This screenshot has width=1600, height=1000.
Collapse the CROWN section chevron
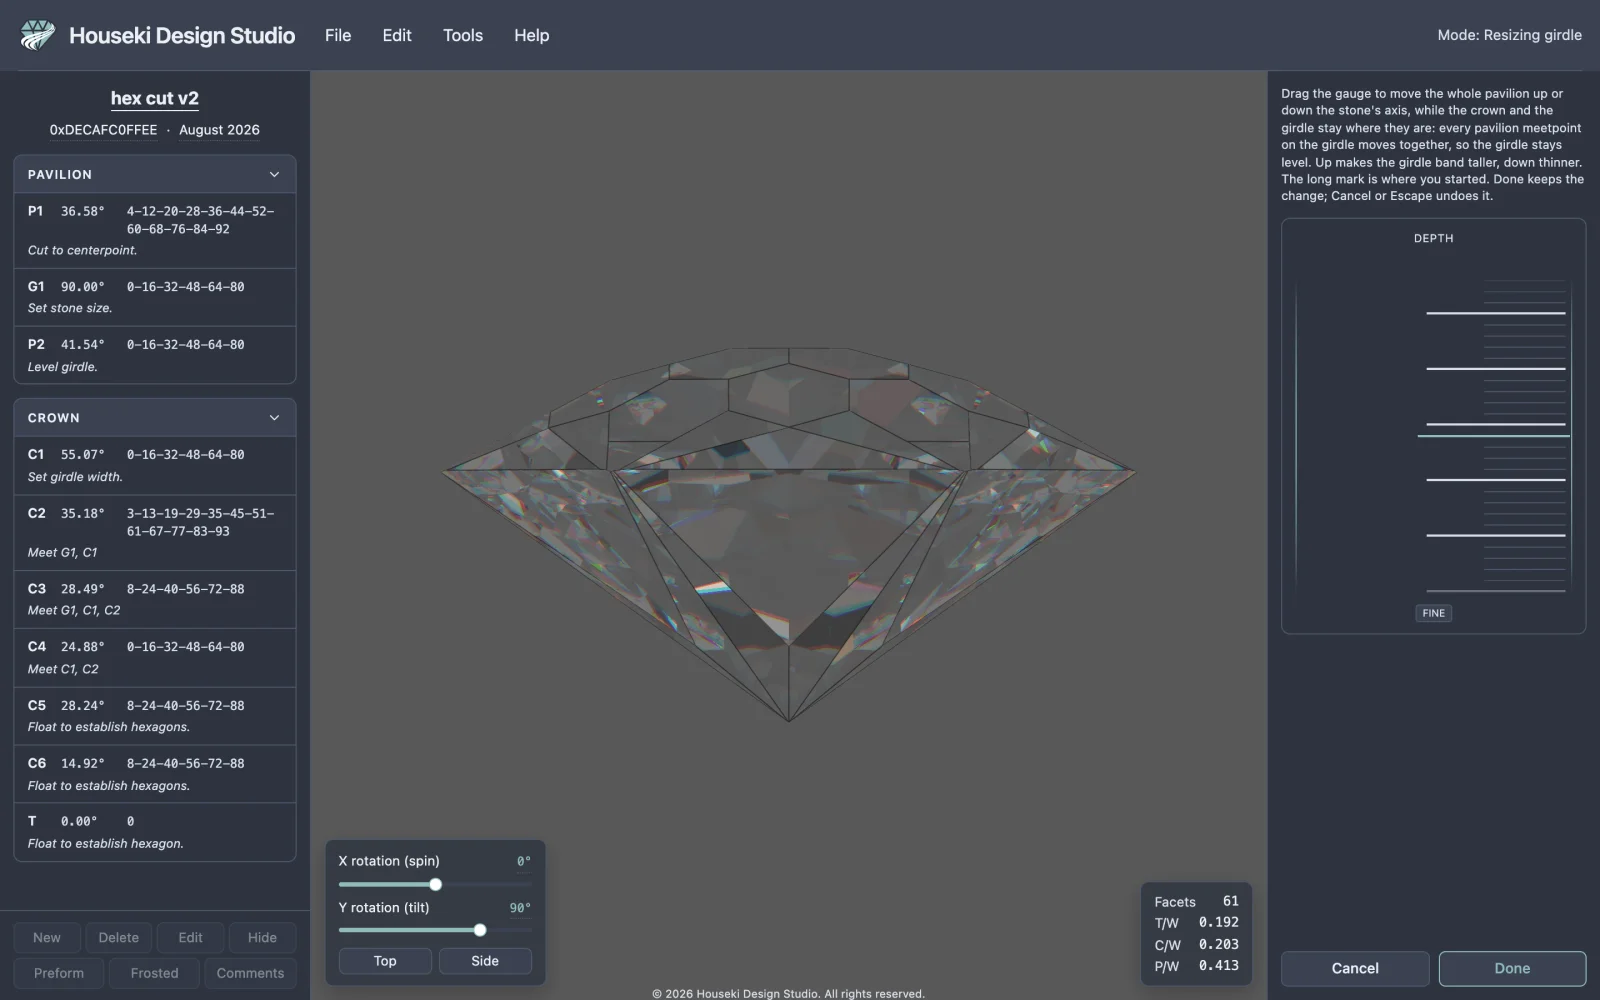tap(274, 418)
